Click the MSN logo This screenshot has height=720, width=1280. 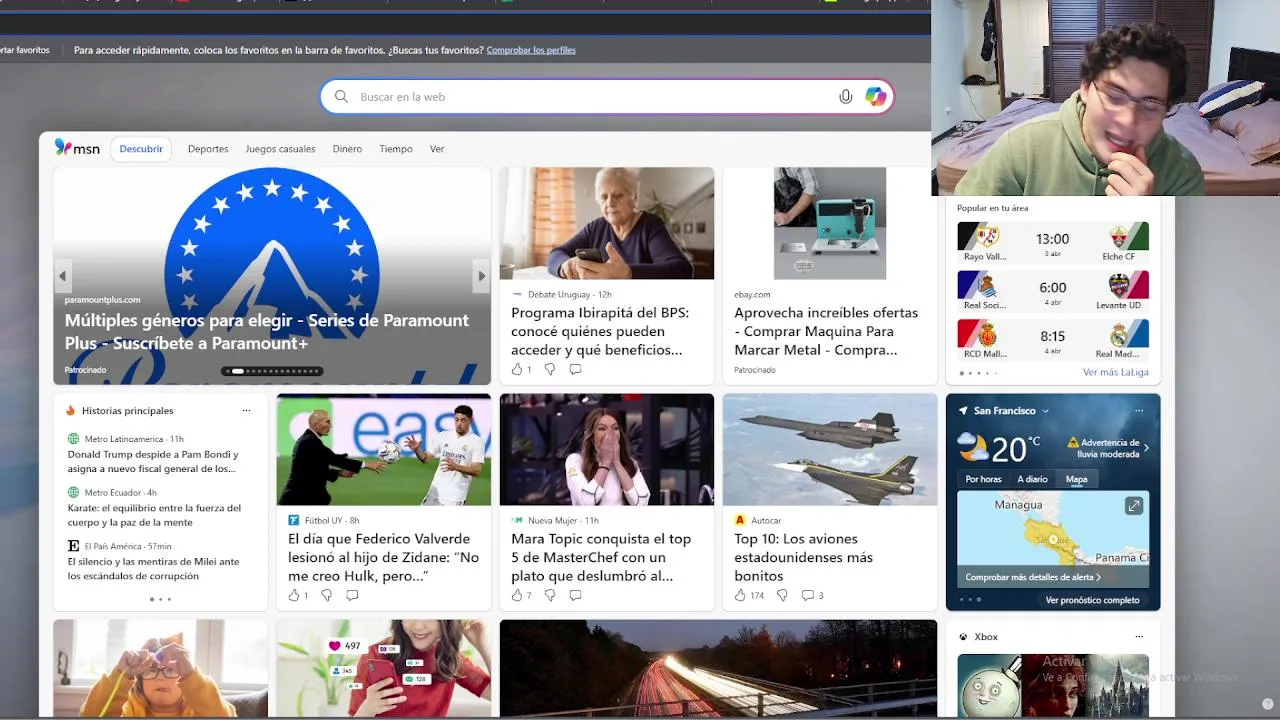click(x=77, y=148)
